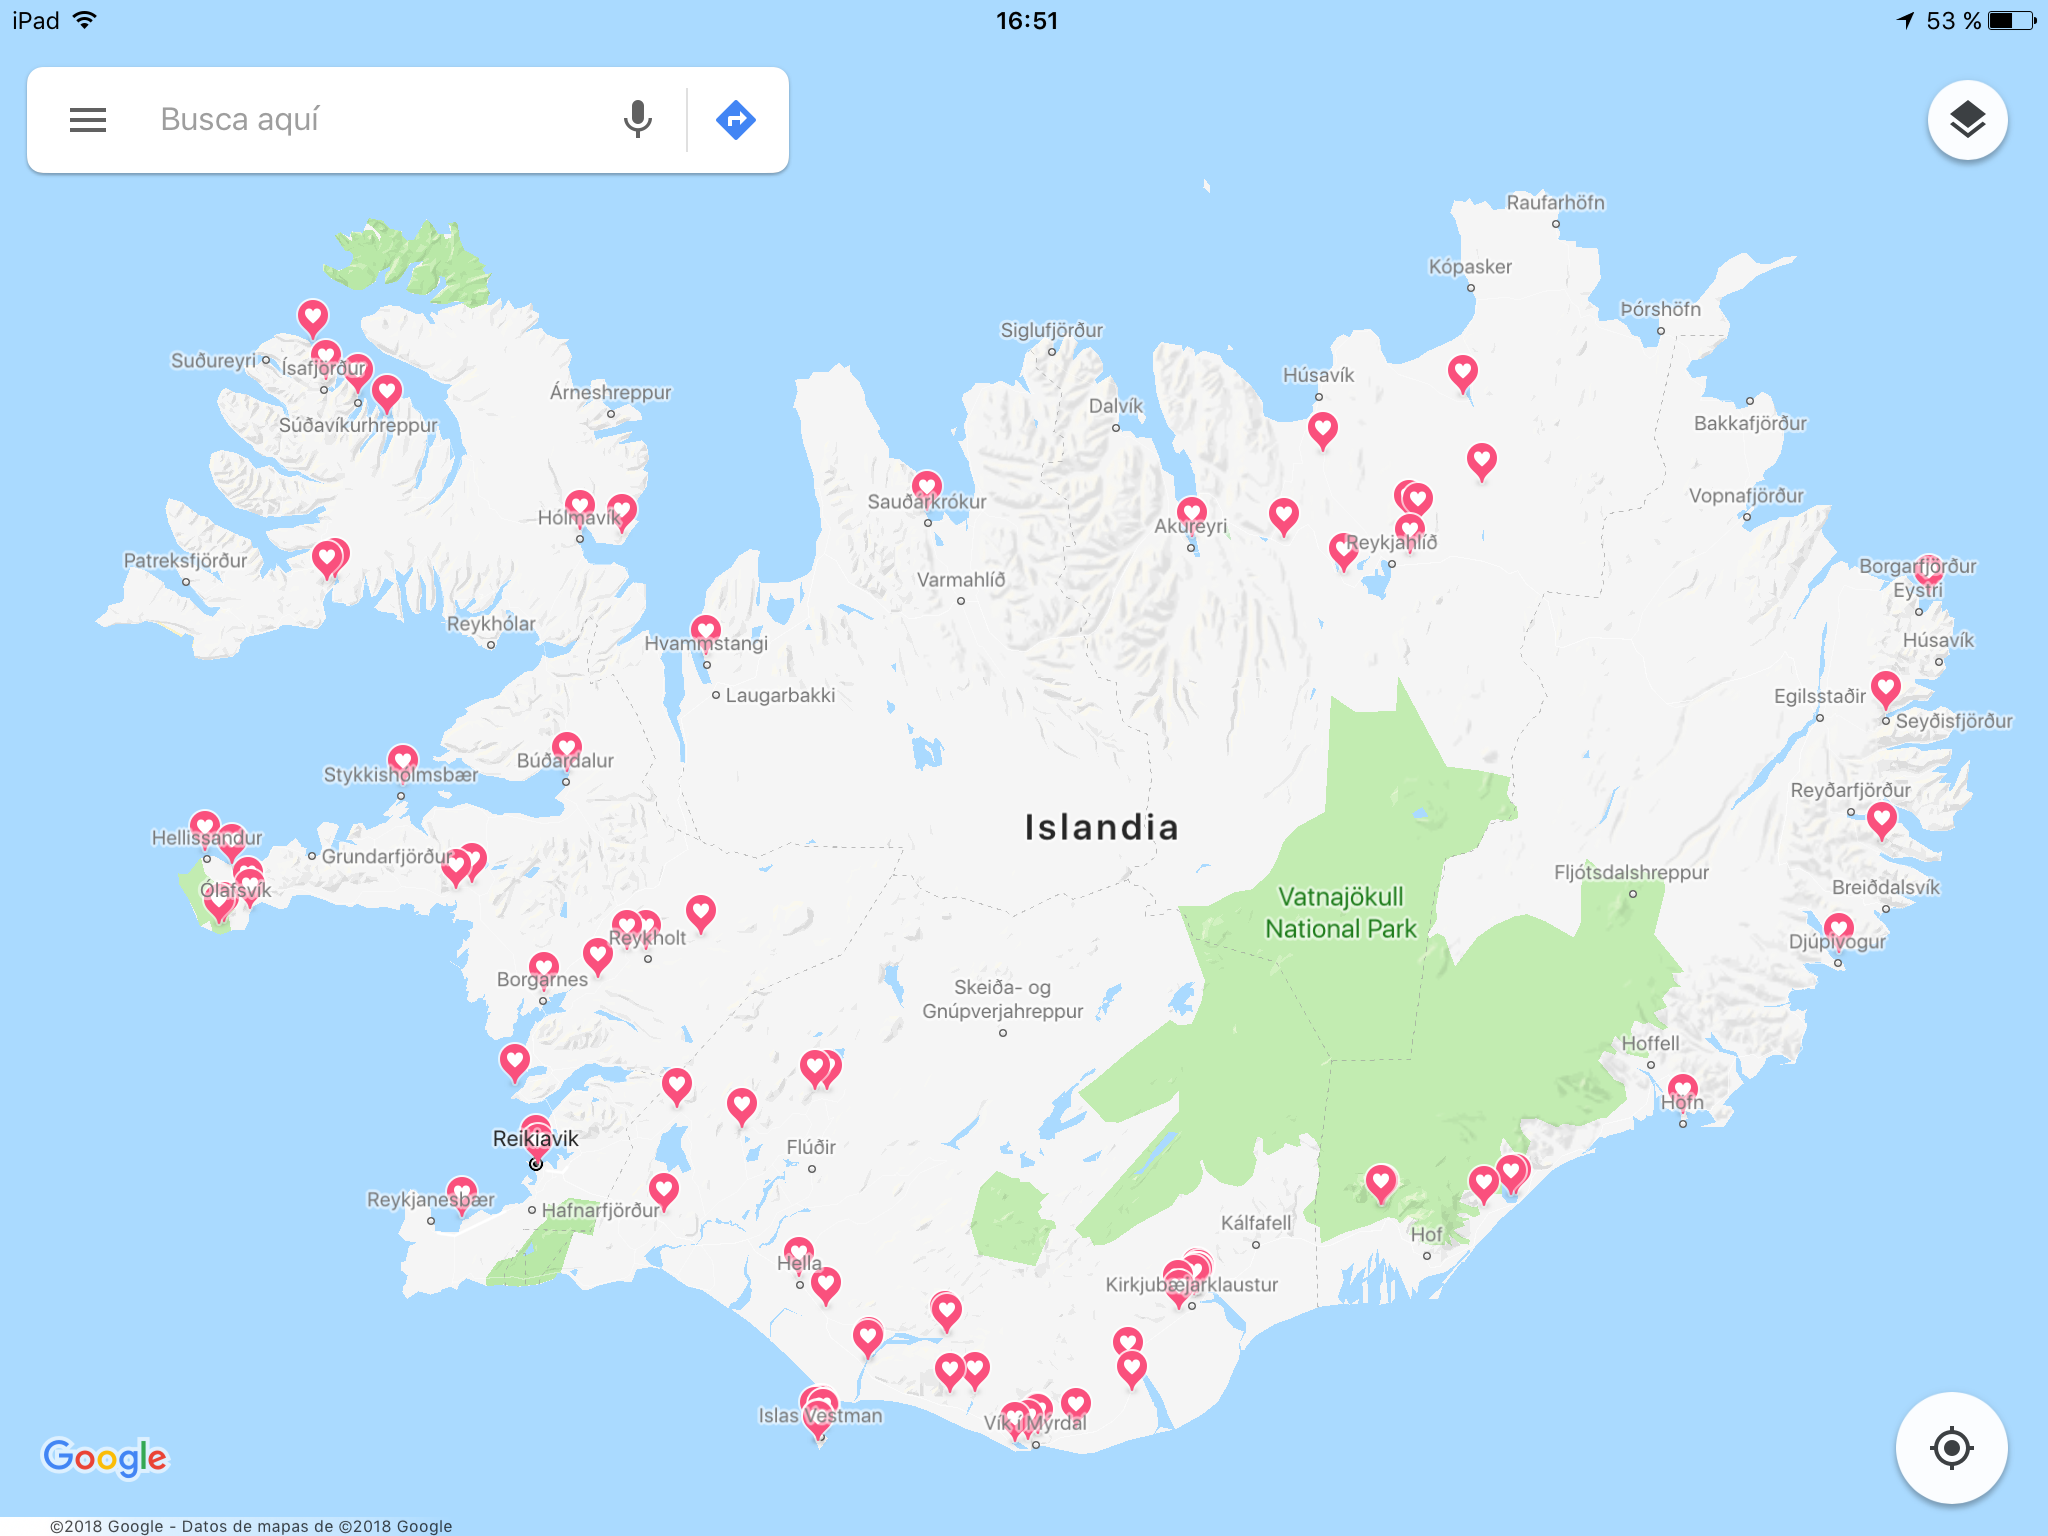Tap the Siglufjörður town label
The width and height of the screenshot is (2048, 1536).
[x=1052, y=330]
